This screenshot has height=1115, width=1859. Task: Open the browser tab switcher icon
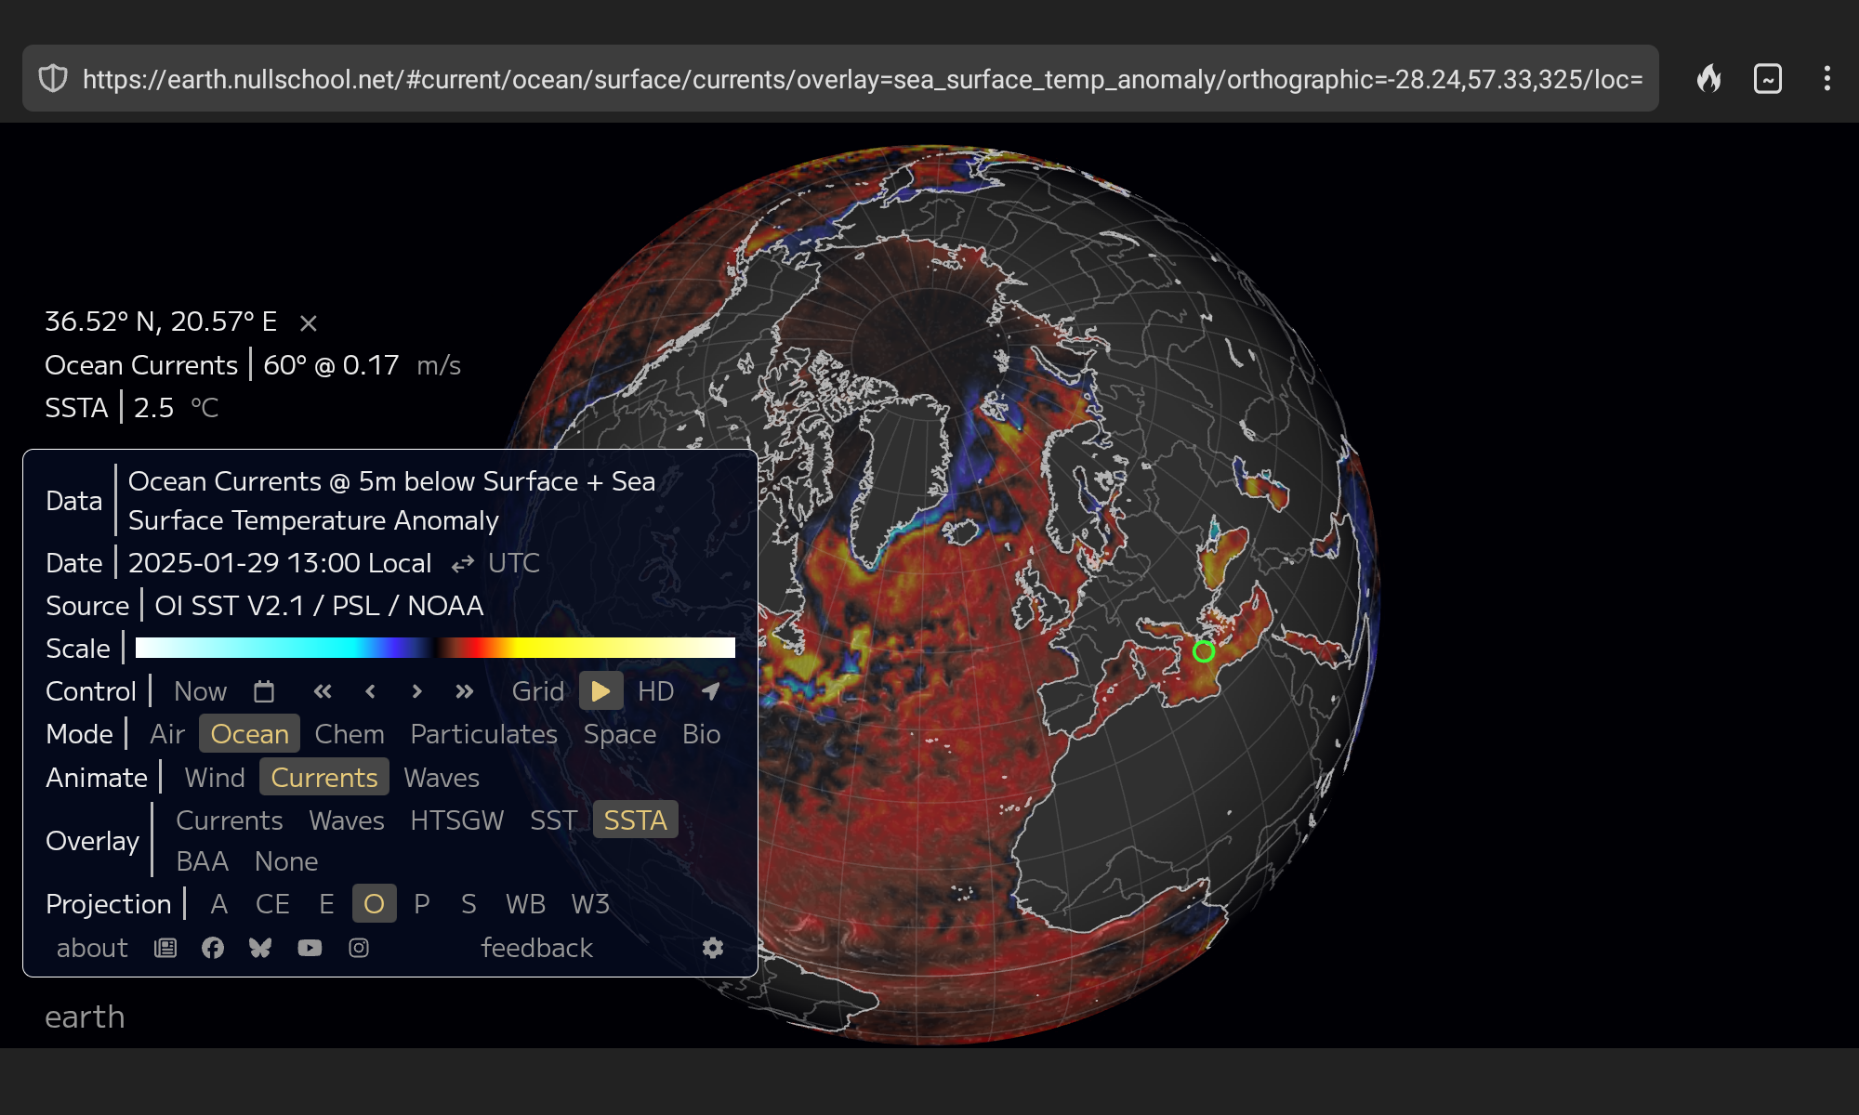(x=1768, y=79)
